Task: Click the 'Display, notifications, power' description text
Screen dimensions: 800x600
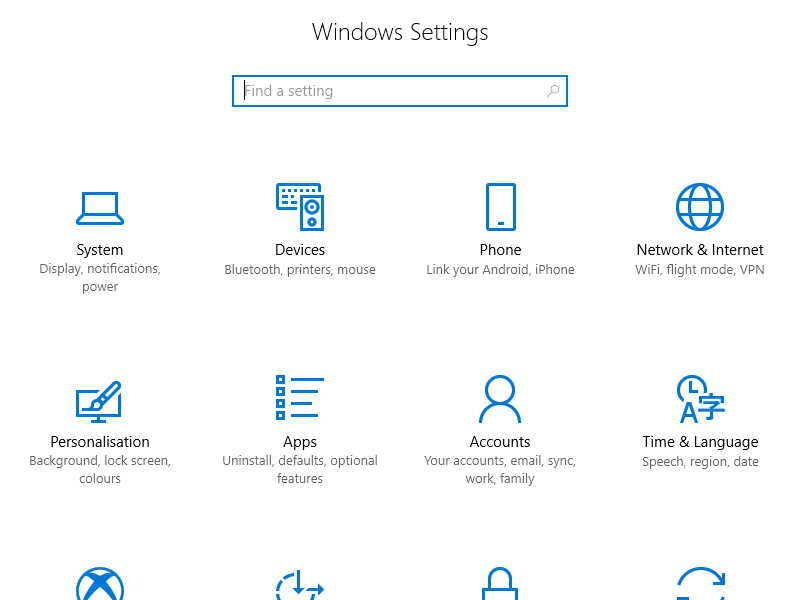Action: tap(100, 278)
